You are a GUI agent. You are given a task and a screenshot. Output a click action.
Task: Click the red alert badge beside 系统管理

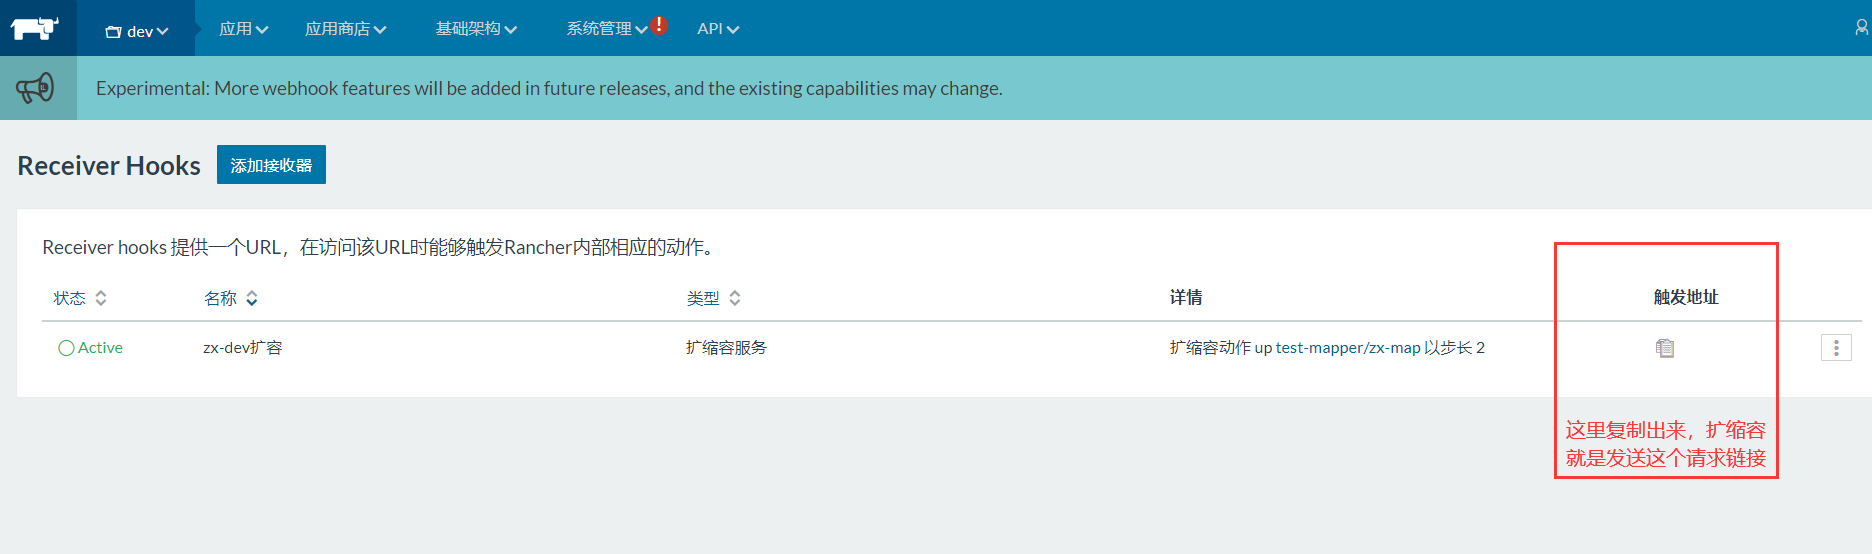(659, 25)
